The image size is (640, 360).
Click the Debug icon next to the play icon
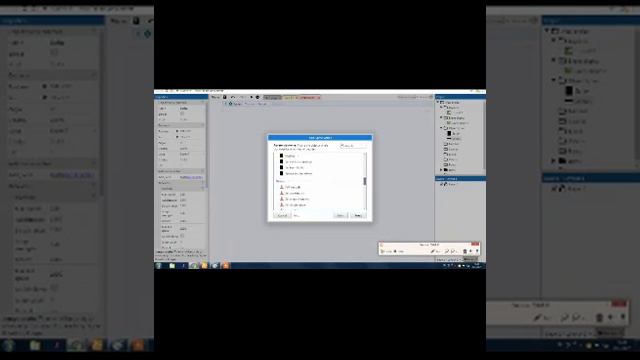[x=258, y=97]
